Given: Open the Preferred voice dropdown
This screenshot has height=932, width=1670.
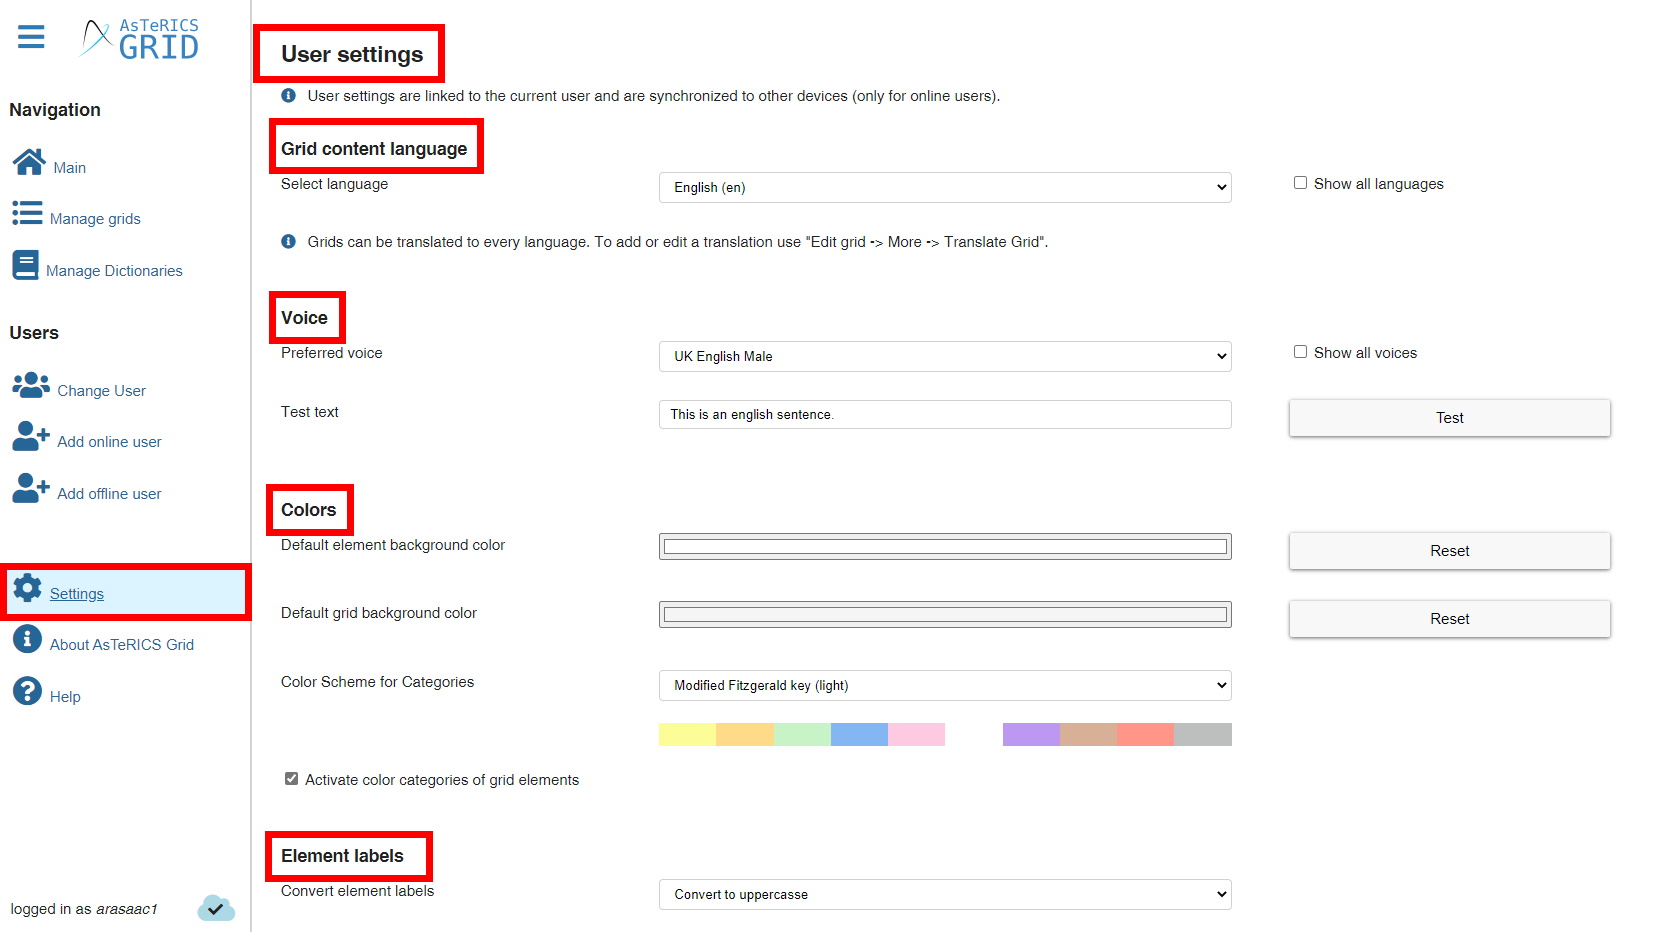Looking at the screenshot, I should click(944, 356).
